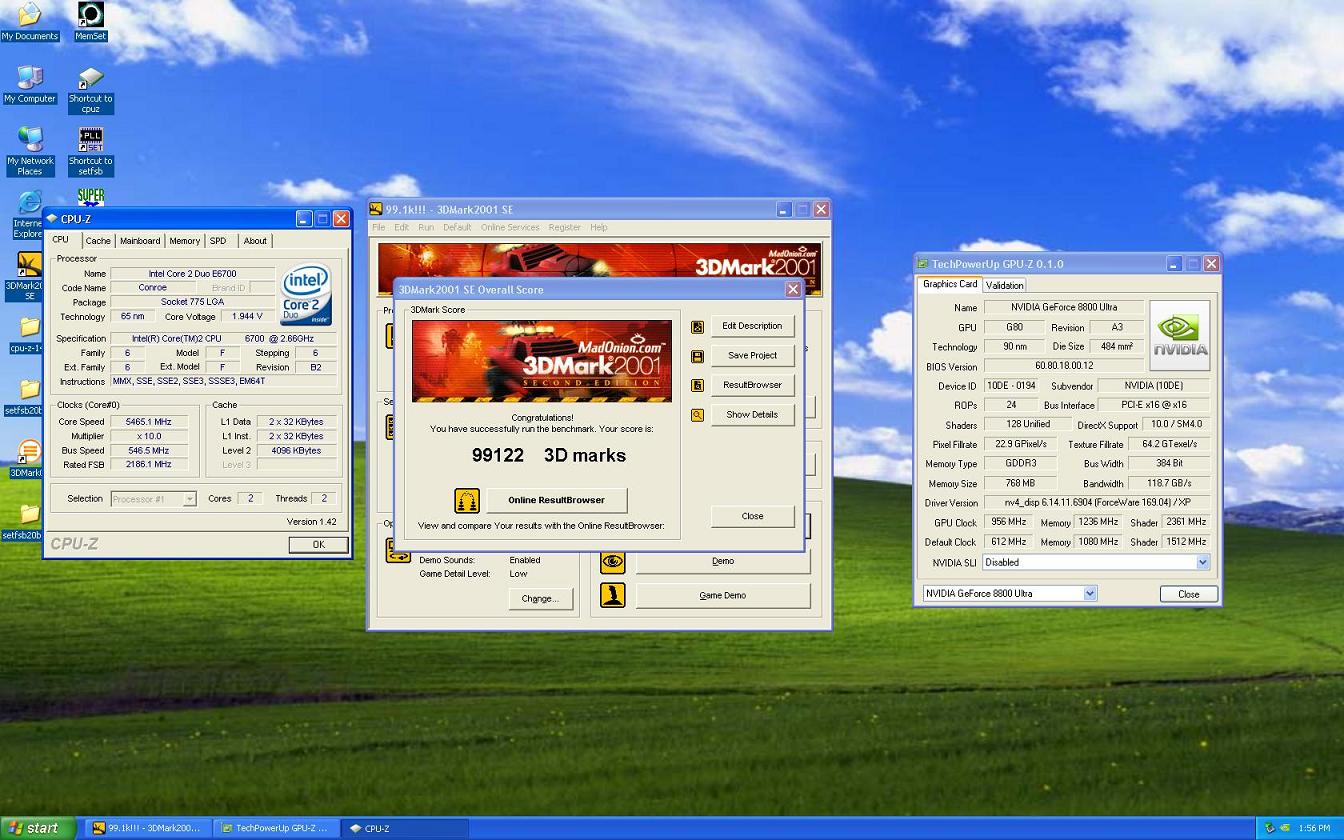Click the Online ResultBrowser button
1344x840 pixels.
557,500
